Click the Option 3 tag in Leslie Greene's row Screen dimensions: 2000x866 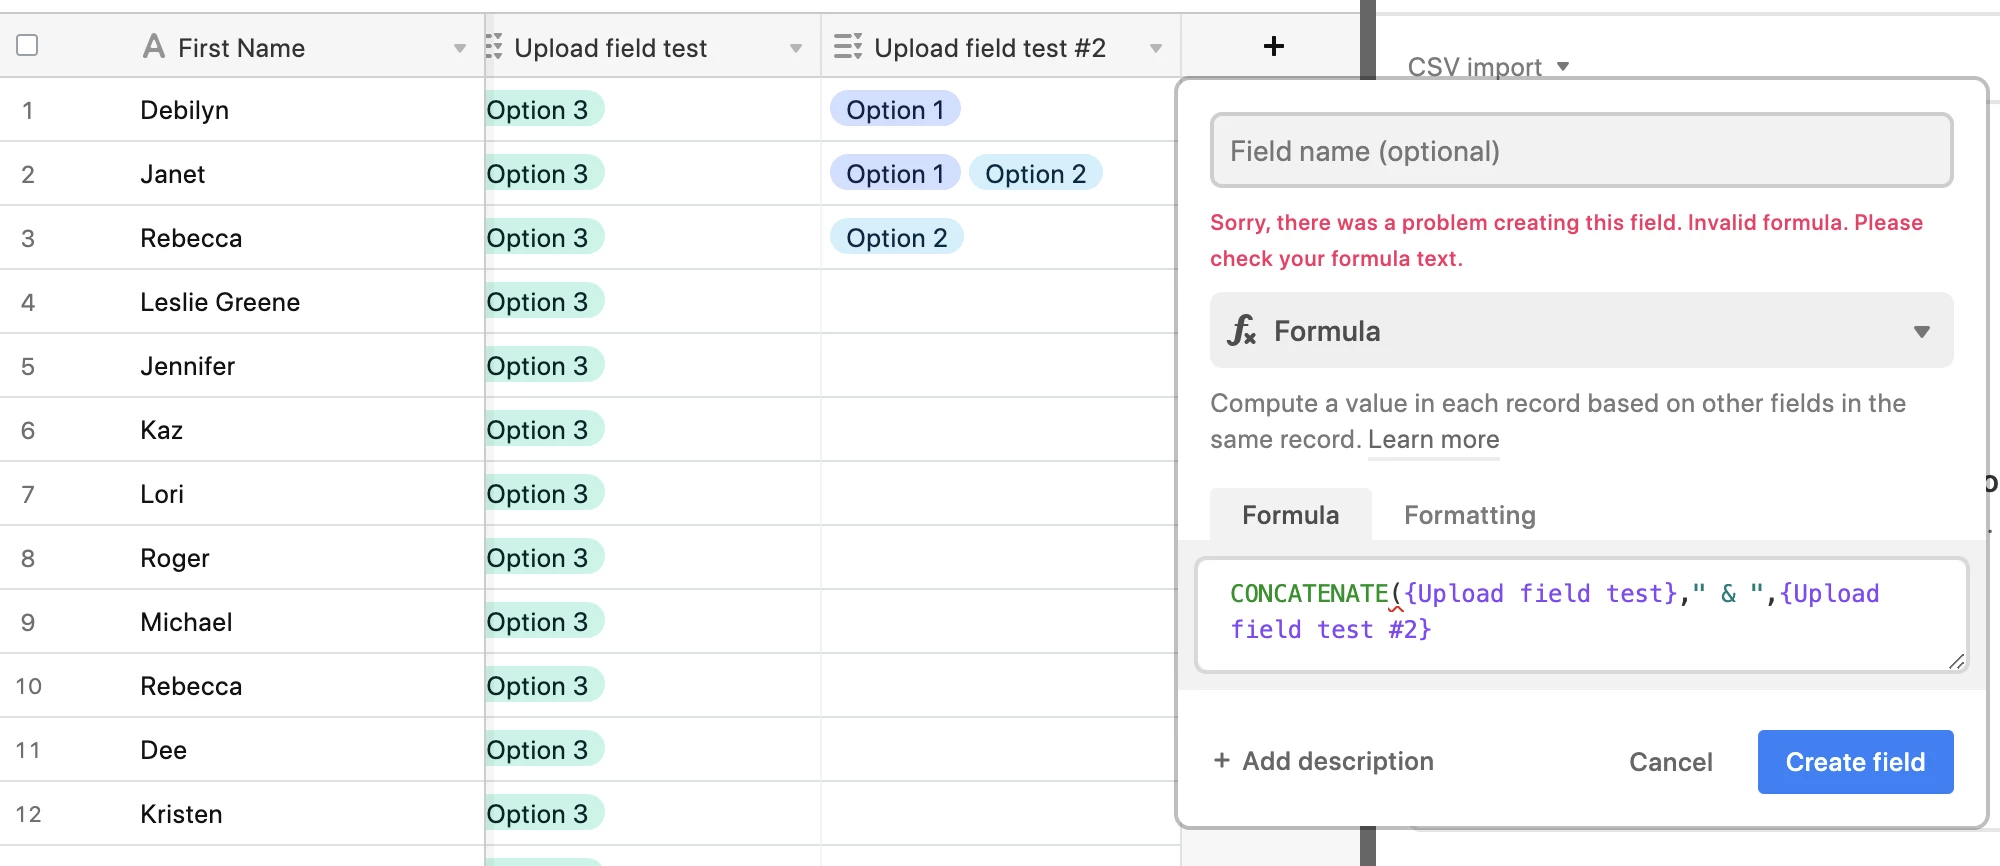544,301
